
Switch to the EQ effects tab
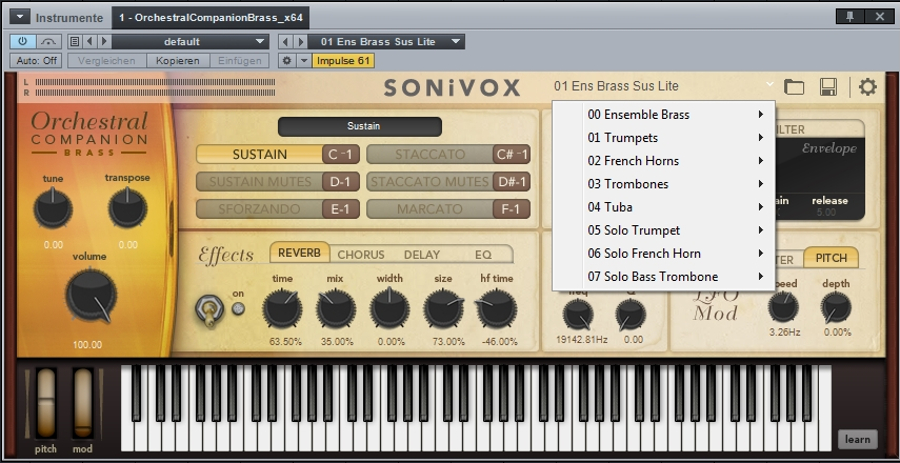point(483,254)
